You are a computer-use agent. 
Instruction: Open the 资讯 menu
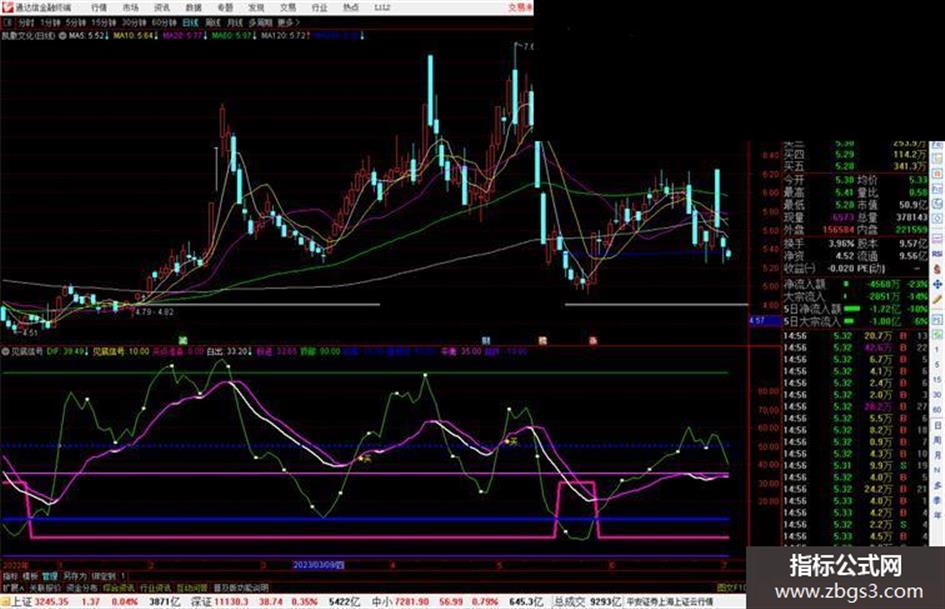click(x=162, y=8)
